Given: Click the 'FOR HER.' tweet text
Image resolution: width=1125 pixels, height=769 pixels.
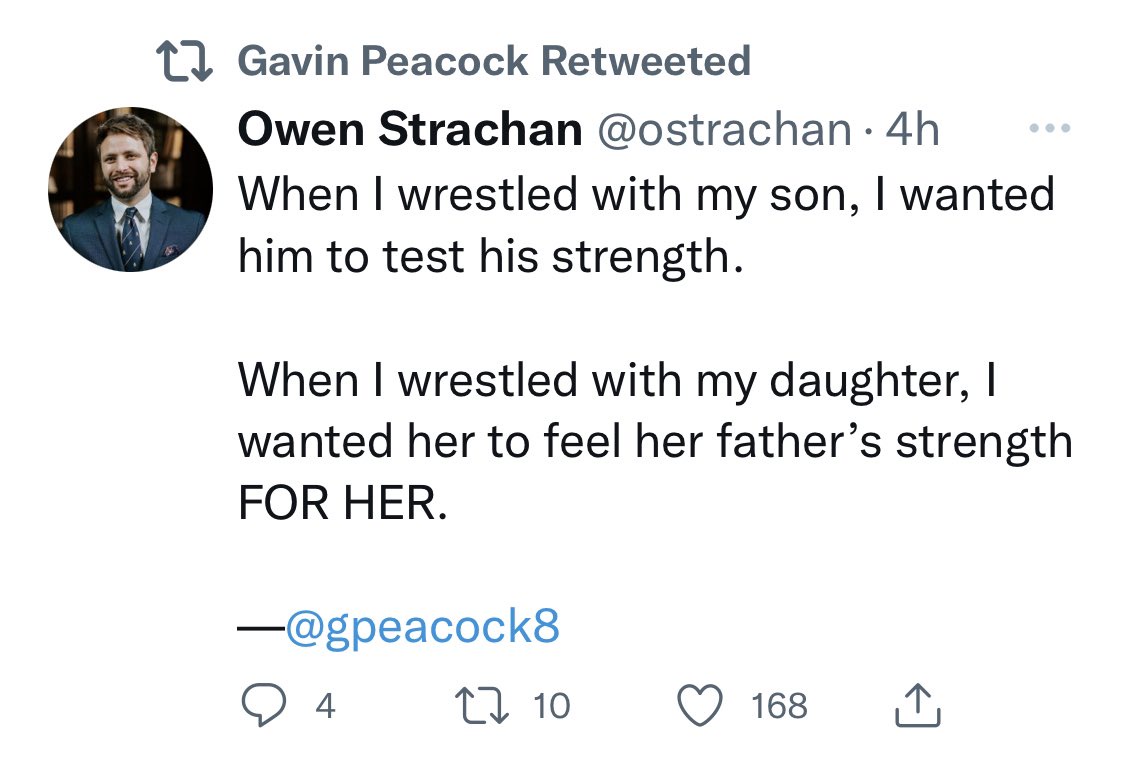Looking at the screenshot, I should point(343,503).
